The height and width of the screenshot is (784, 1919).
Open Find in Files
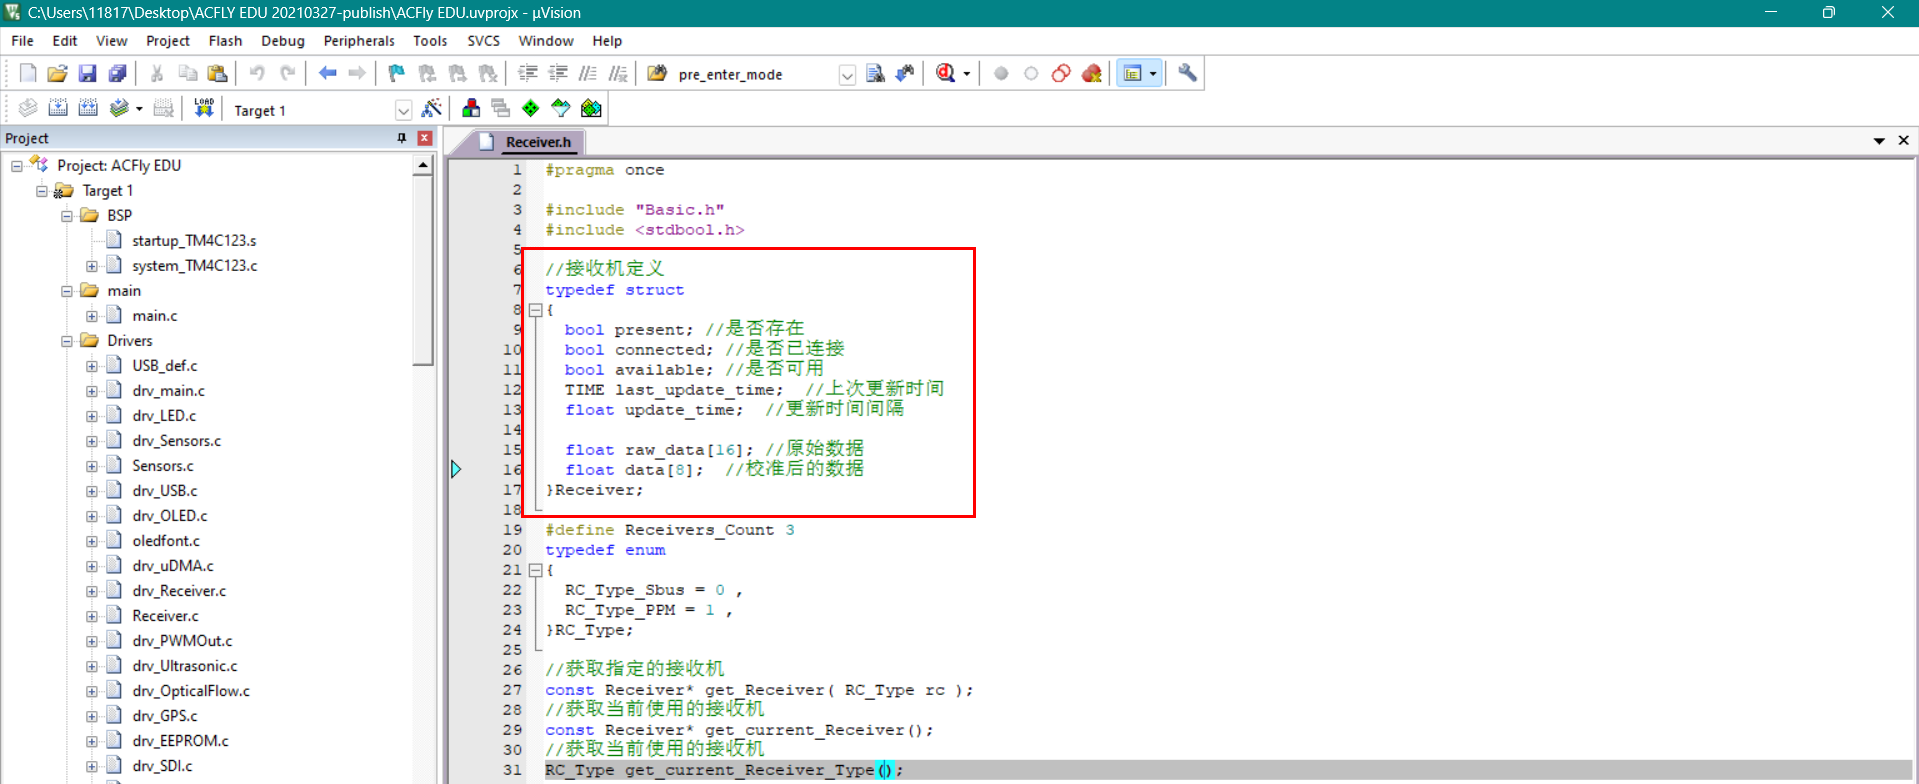pos(657,73)
